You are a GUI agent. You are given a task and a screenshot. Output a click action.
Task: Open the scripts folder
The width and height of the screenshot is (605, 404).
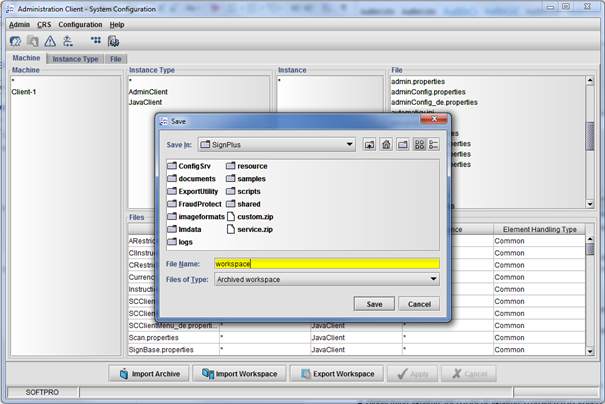pyautogui.click(x=248, y=191)
